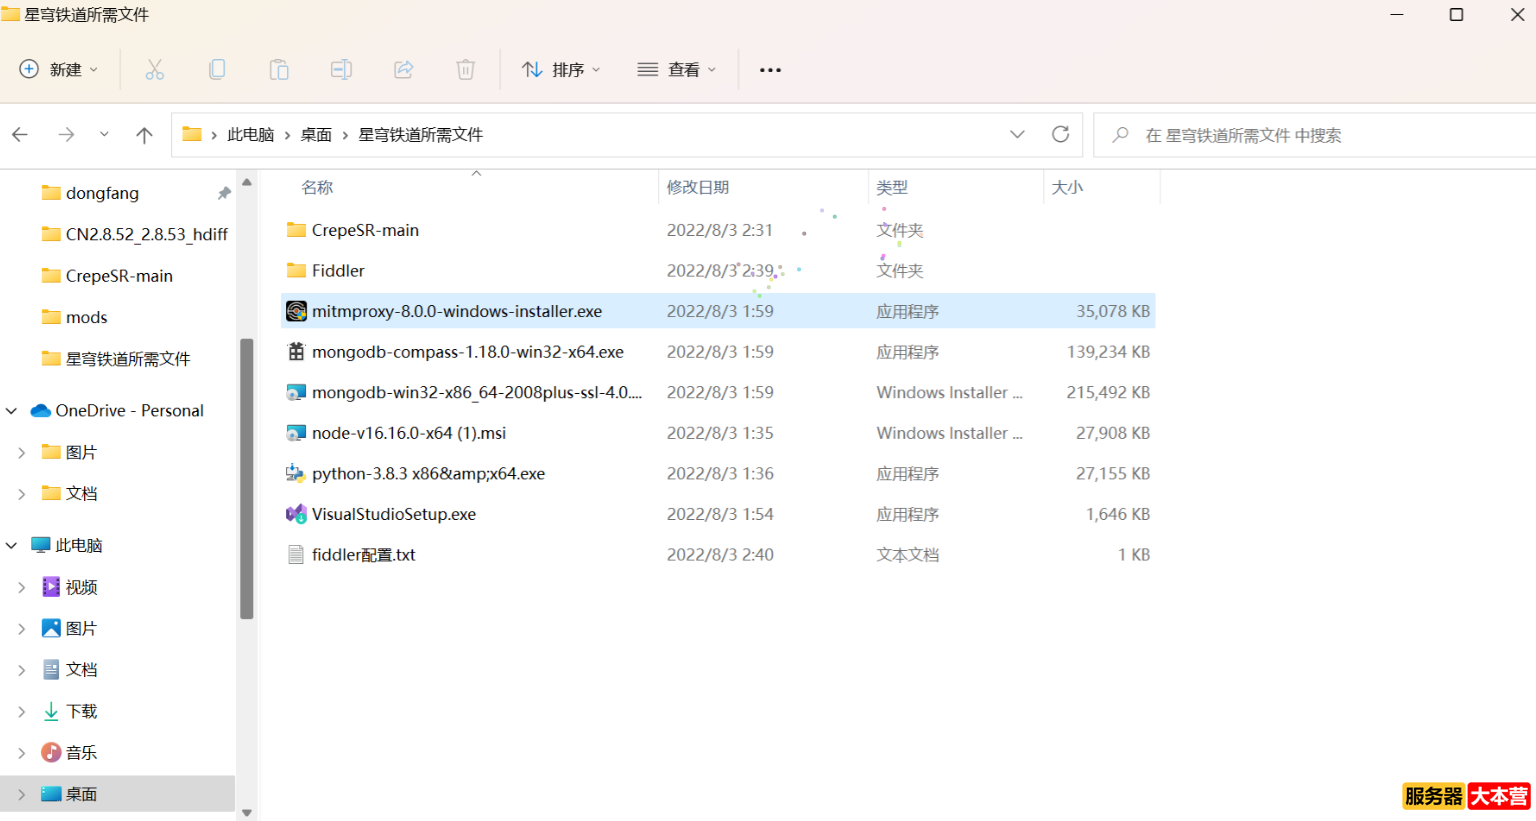Click the pin icon next to dongfang
This screenshot has height=821, width=1536.
coord(224,193)
